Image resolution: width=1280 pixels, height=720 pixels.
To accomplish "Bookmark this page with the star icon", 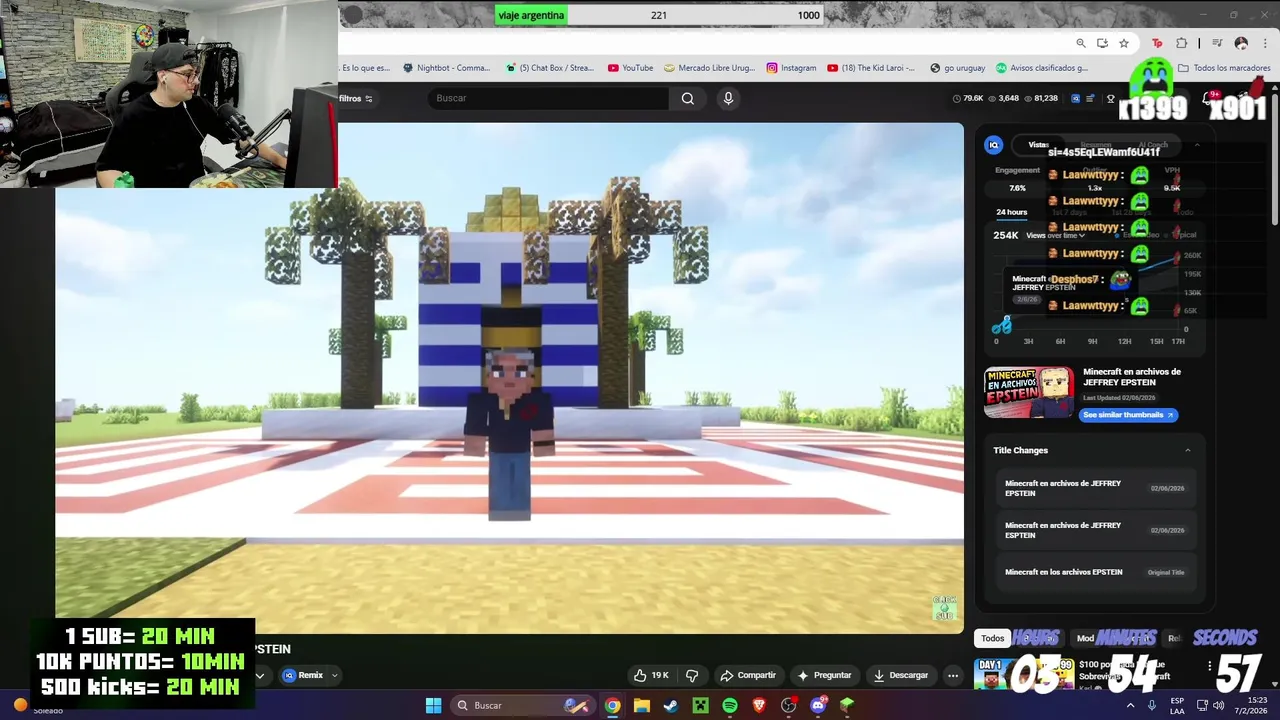I will pos(1124,43).
